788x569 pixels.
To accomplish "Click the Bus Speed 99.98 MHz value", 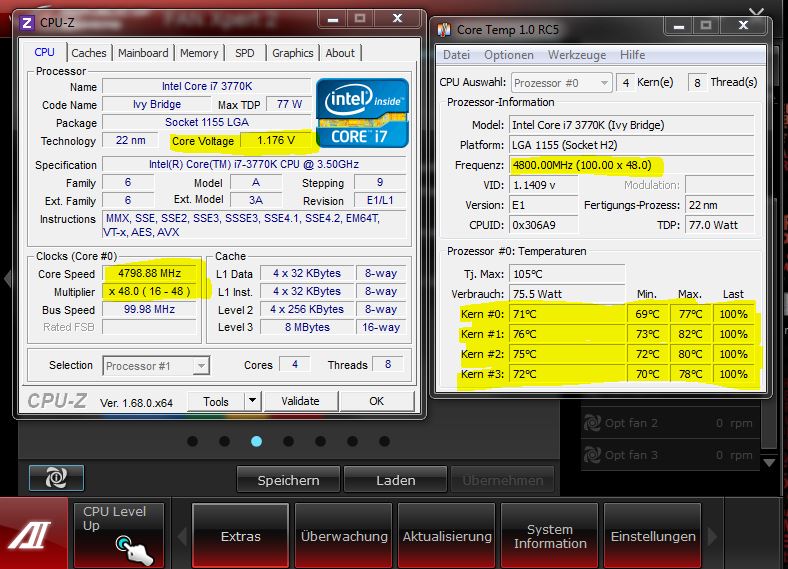I will pyautogui.click(x=149, y=309).
